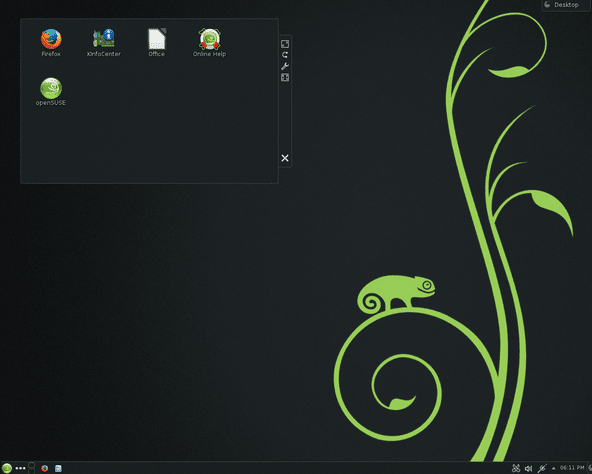592x474 pixels.
Task: Switch to the second virtual desktop in pager
Action: tap(32, 471)
